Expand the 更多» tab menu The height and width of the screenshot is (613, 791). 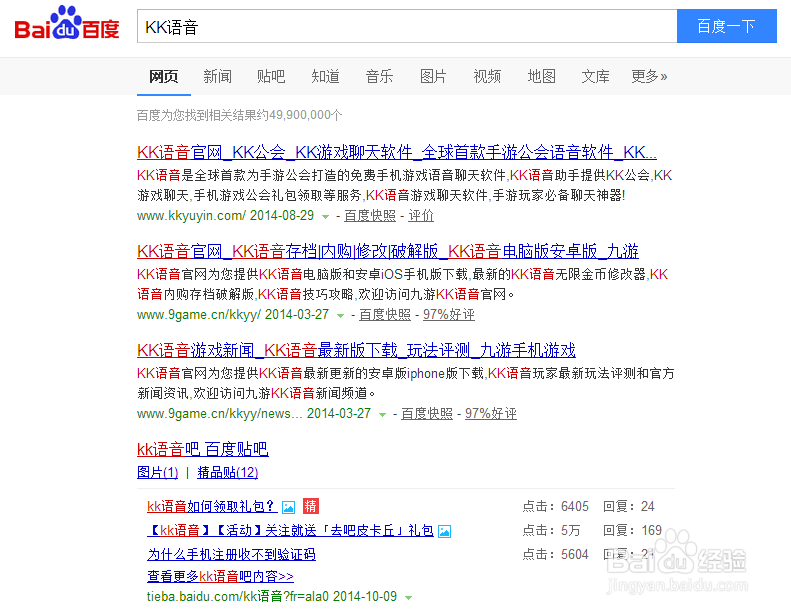pyautogui.click(x=649, y=77)
